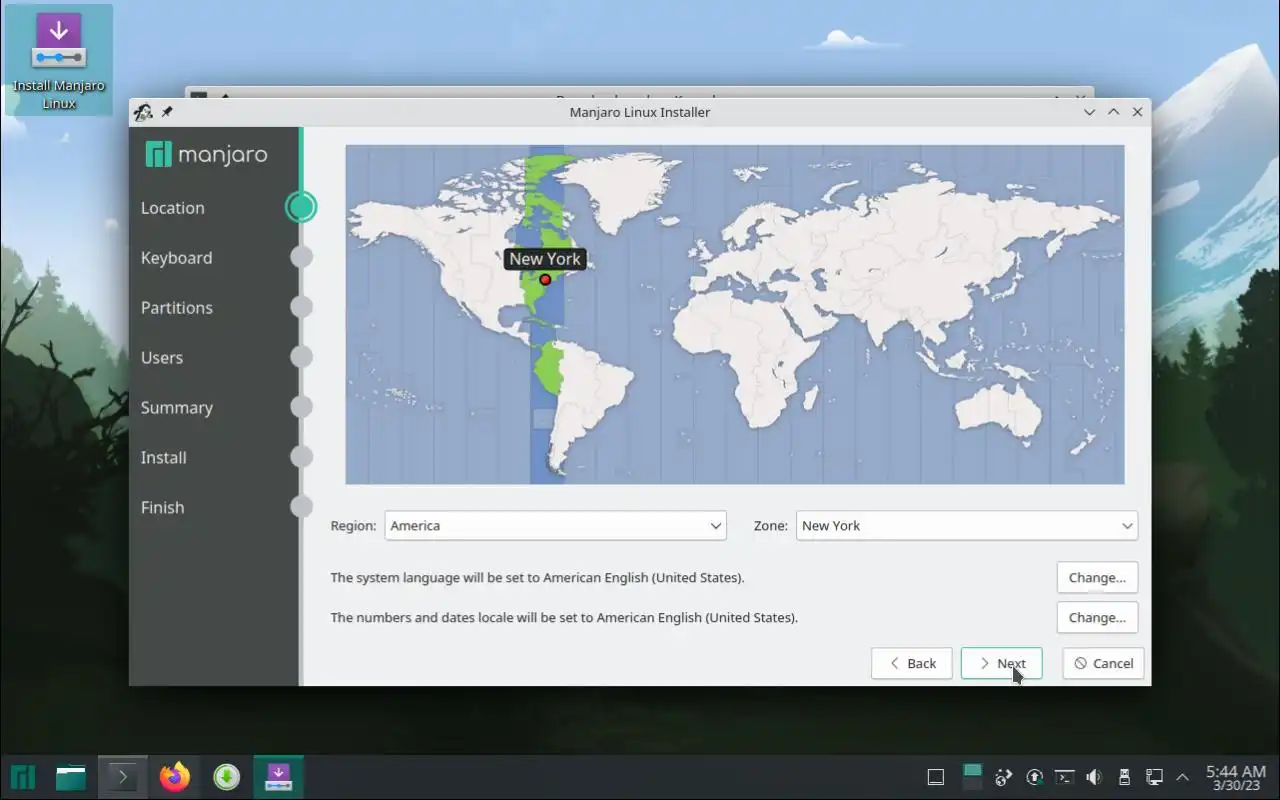Select the Users step in sidebar
Image resolution: width=1280 pixels, height=800 pixels.
[162, 358]
